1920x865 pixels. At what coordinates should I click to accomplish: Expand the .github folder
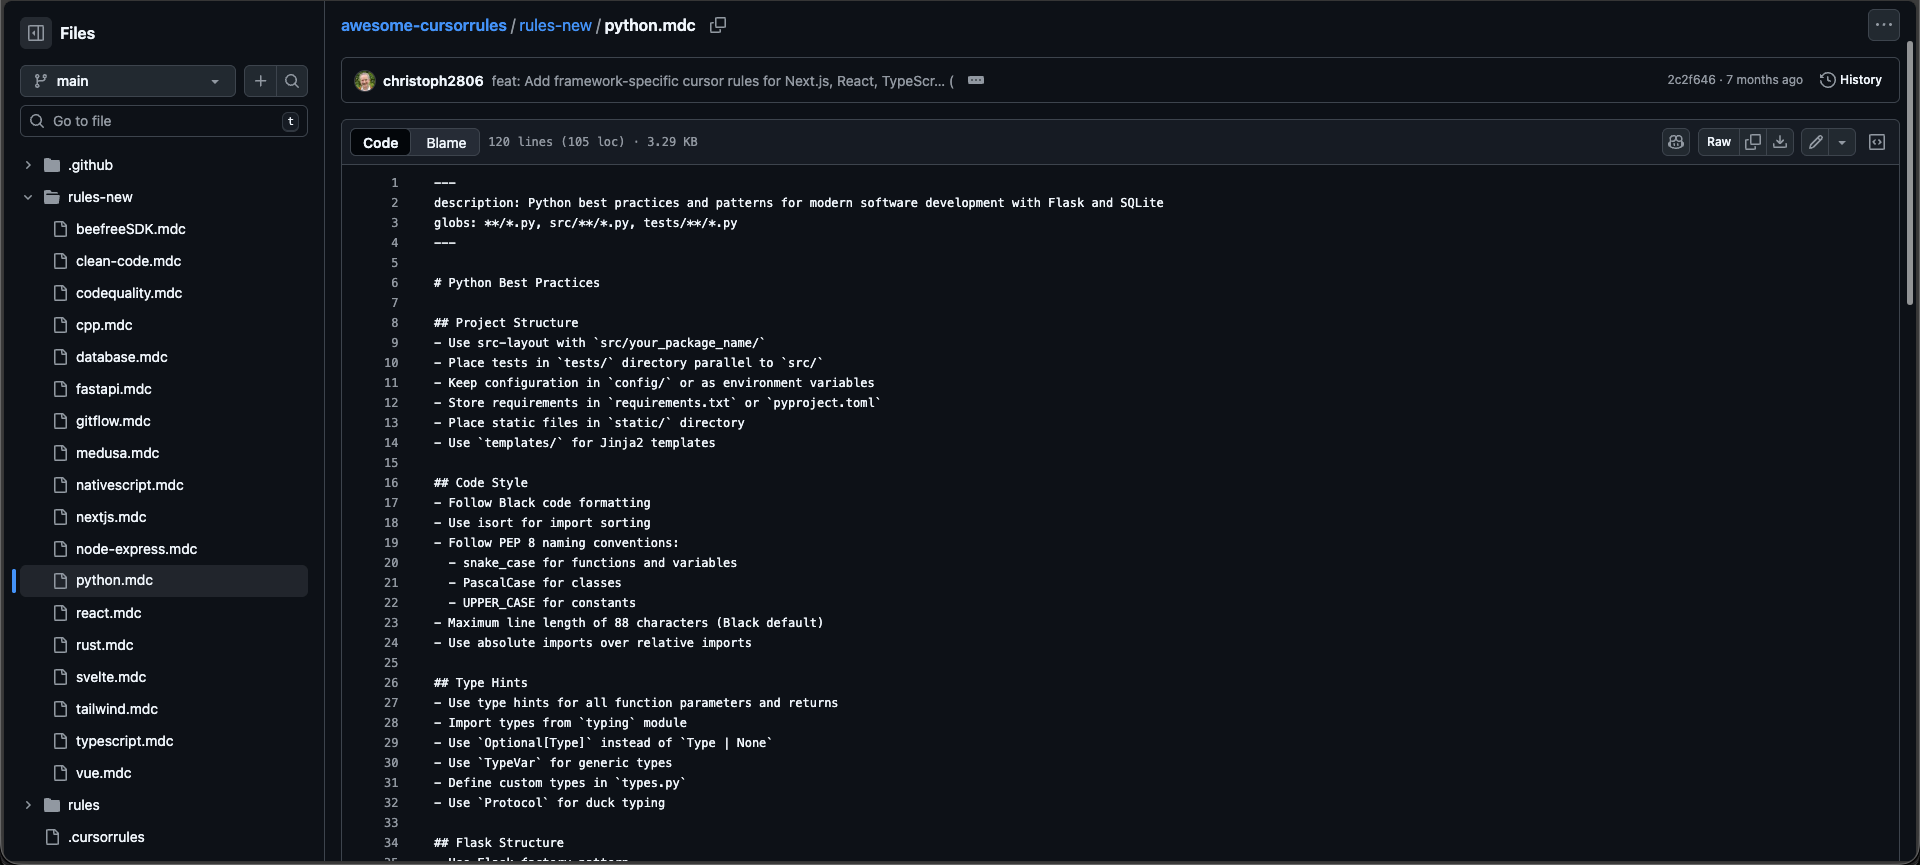pos(28,165)
